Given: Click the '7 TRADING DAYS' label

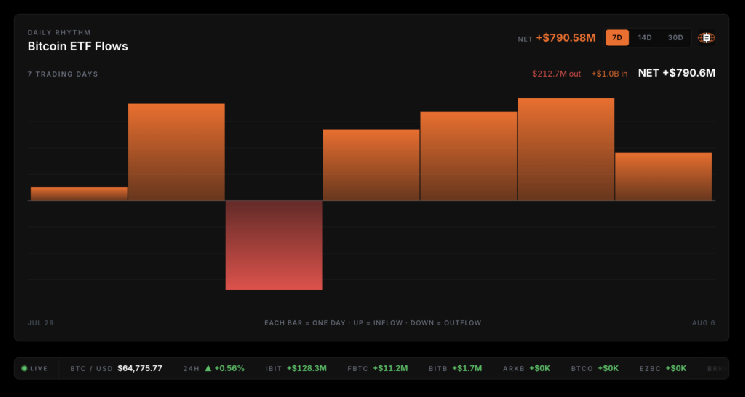Looking at the screenshot, I should (63, 74).
